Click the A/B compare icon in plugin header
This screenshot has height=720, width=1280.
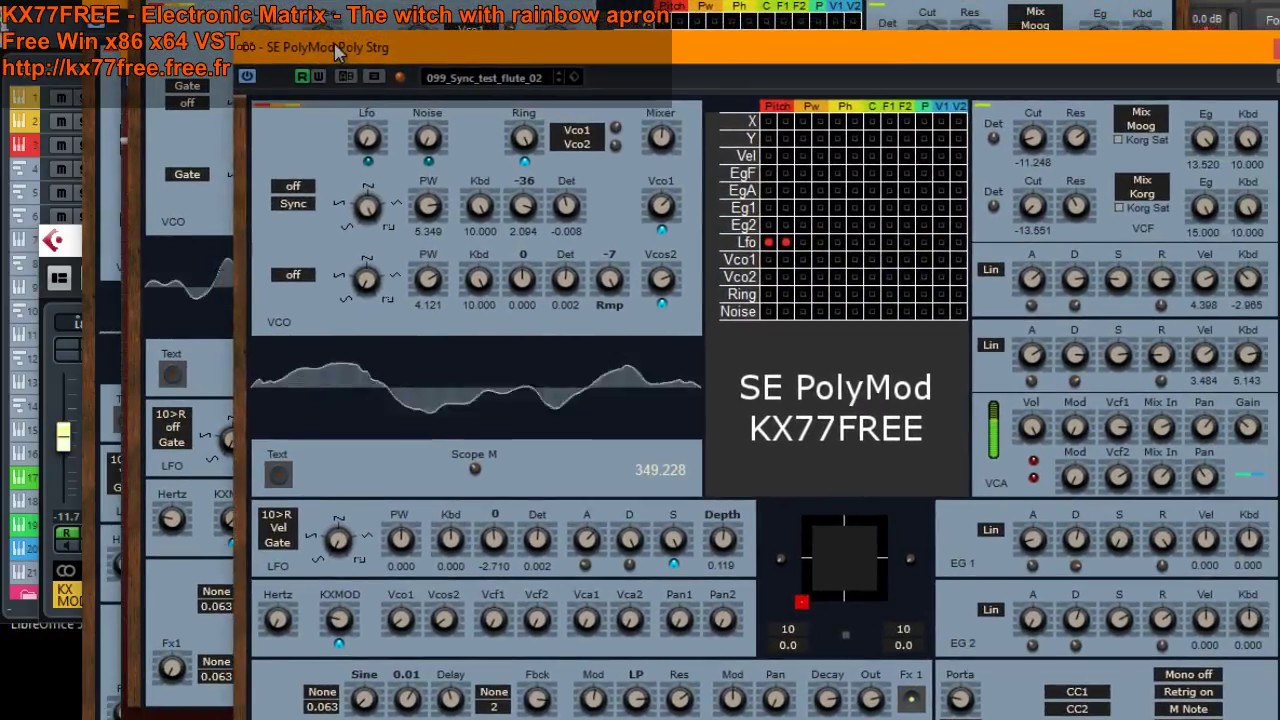point(345,77)
